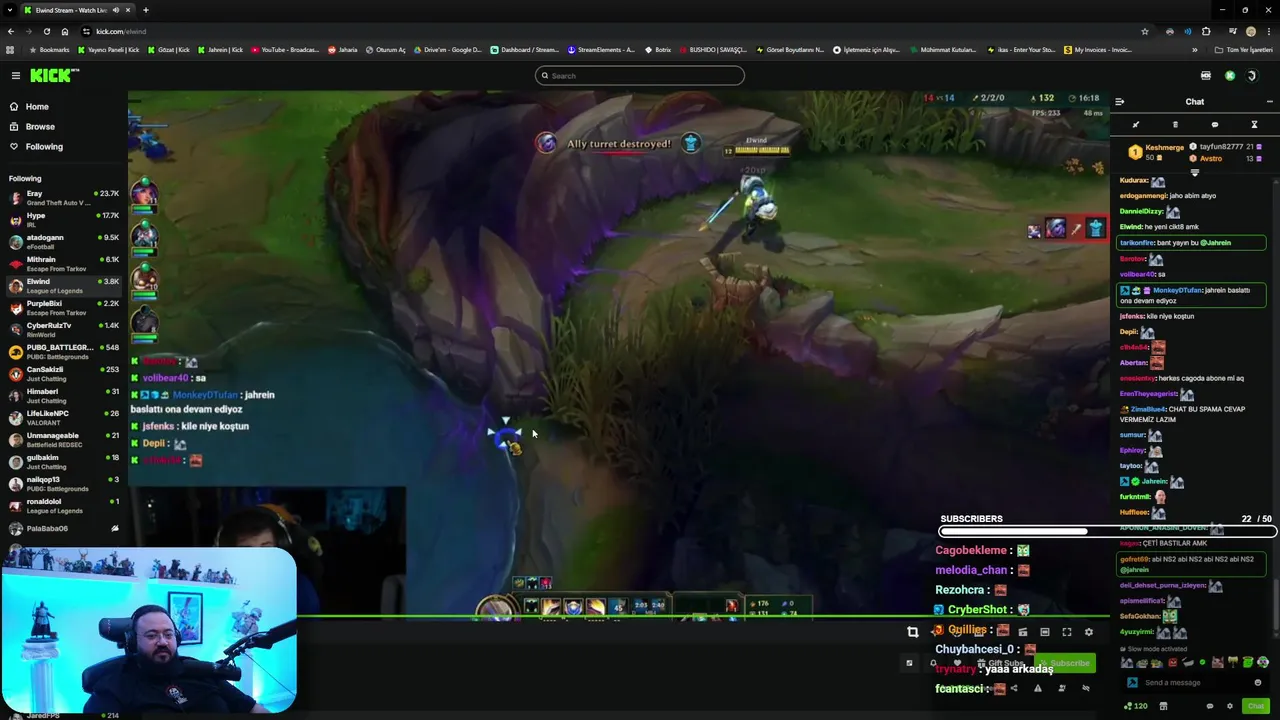The image size is (1280, 720).
Task: Open the Tüm Yer İşaretleri bookmarks folder
Action: tap(1244, 50)
